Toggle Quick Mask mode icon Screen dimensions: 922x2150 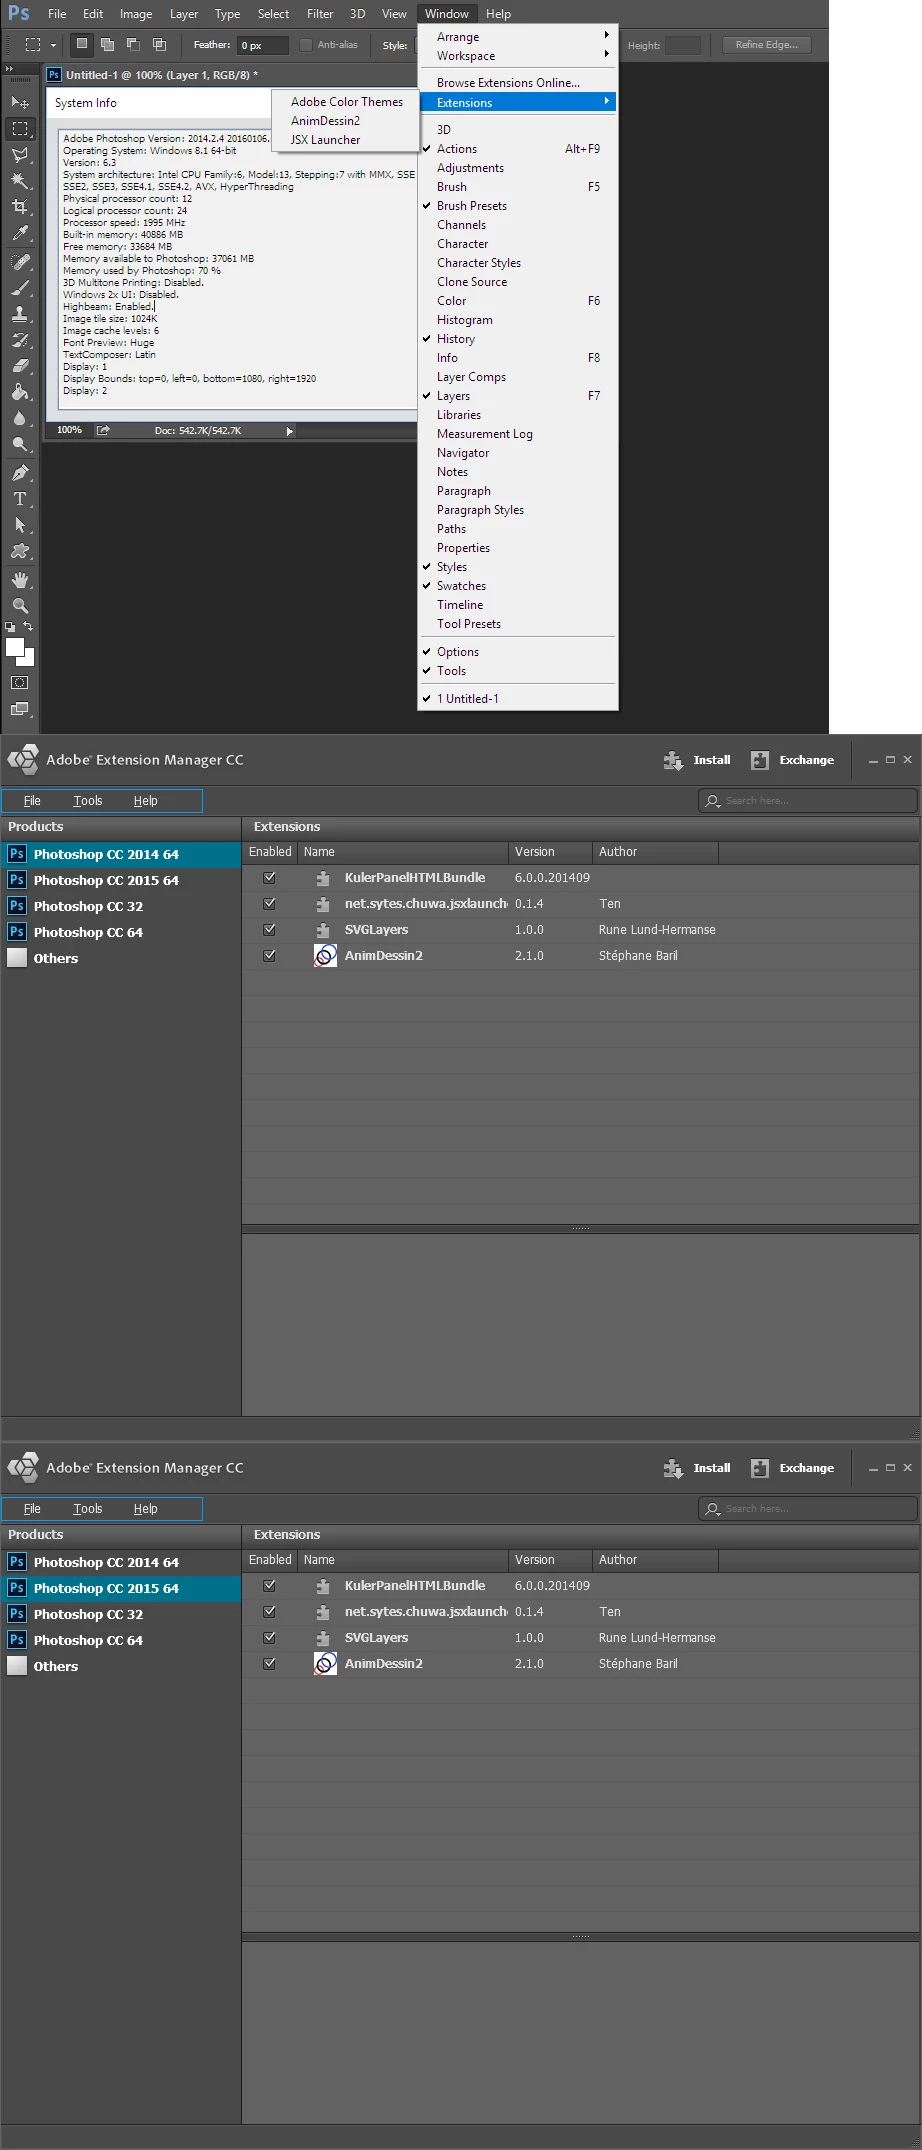[x=20, y=683]
